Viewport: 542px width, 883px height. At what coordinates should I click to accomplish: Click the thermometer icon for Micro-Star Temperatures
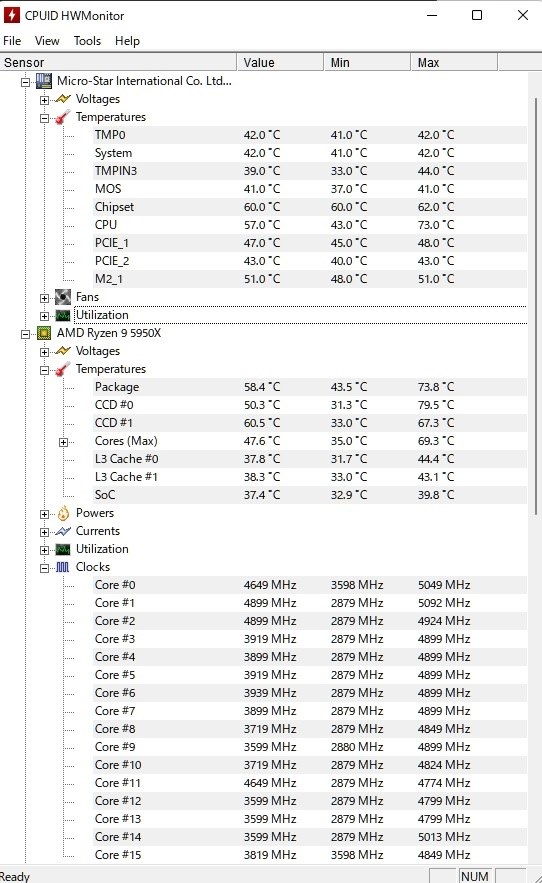[63, 117]
